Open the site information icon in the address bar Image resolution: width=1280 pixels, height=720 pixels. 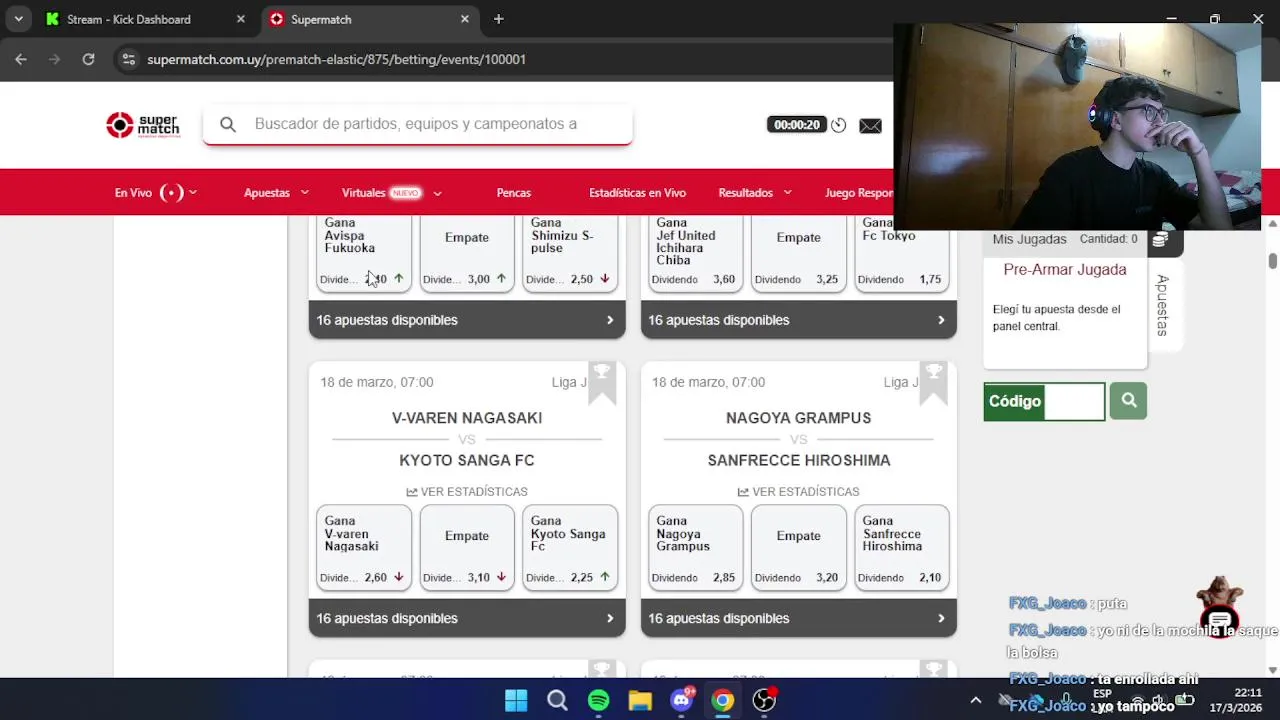(128, 59)
